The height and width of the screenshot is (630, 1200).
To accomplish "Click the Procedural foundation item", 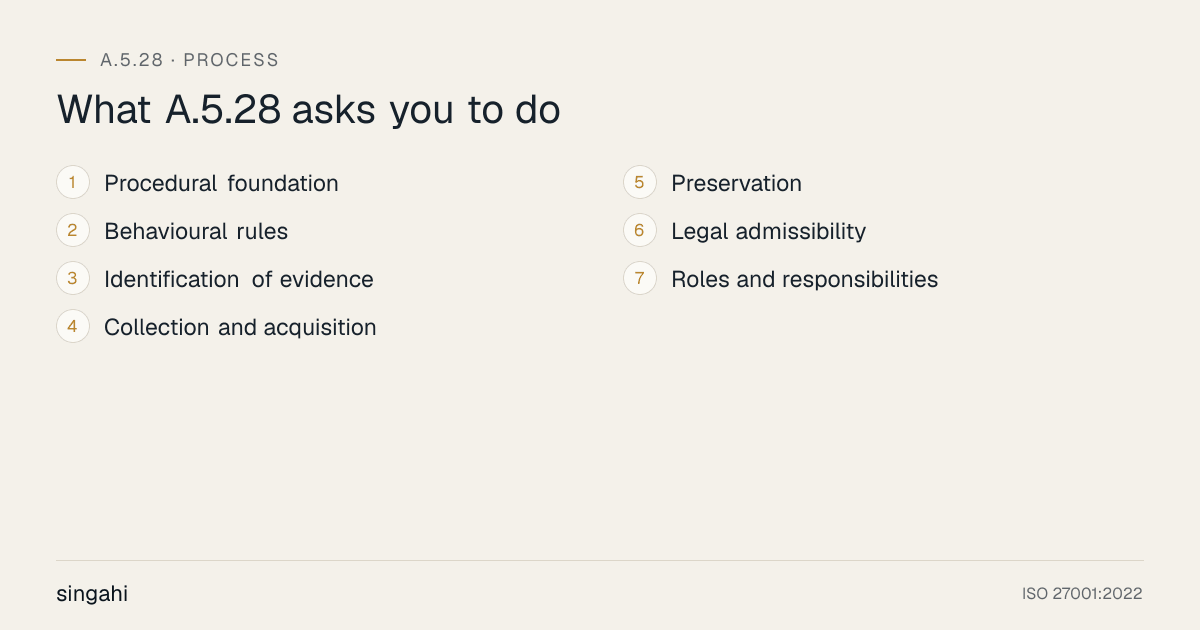I will point(221,184).
